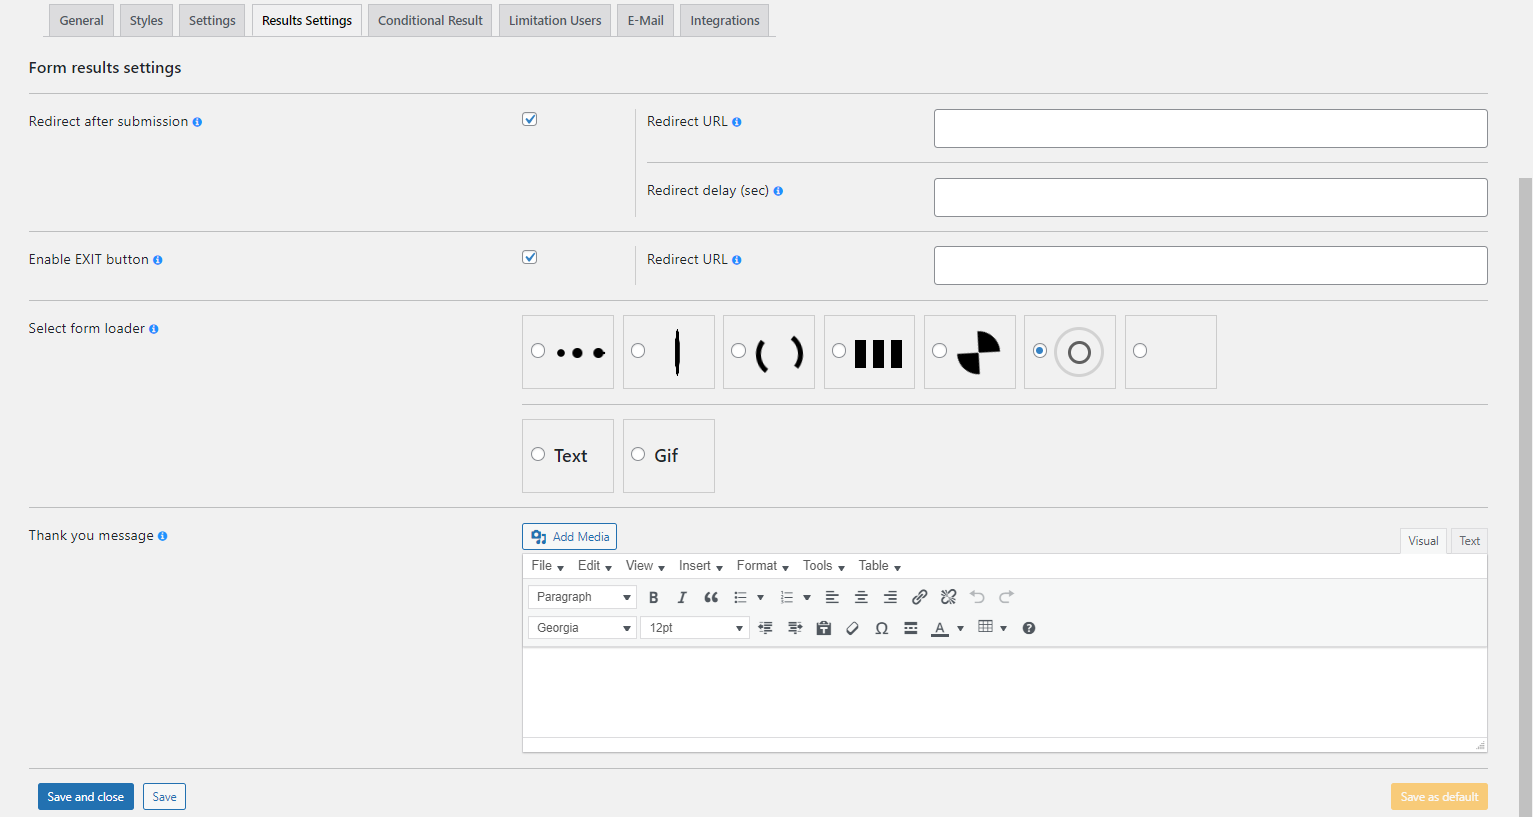Select the Text loader option
The width and height of the screenshot is (1533, 817).
pos(538,454)
